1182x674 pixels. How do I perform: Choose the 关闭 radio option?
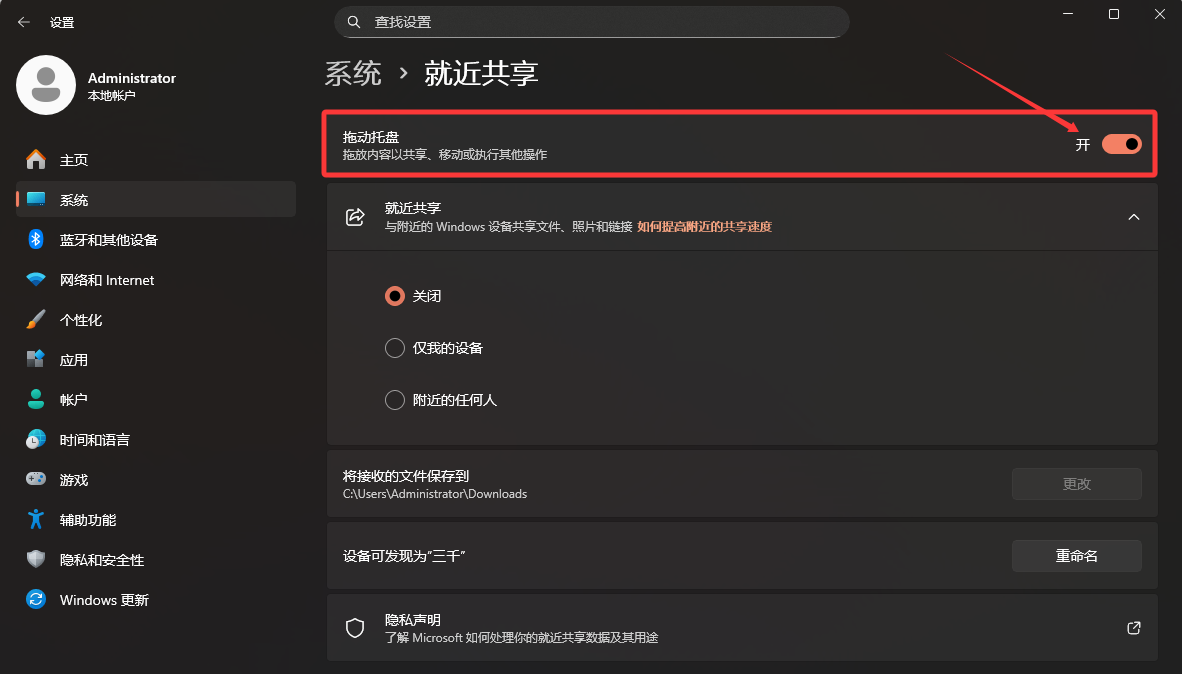tap(395, 296)
